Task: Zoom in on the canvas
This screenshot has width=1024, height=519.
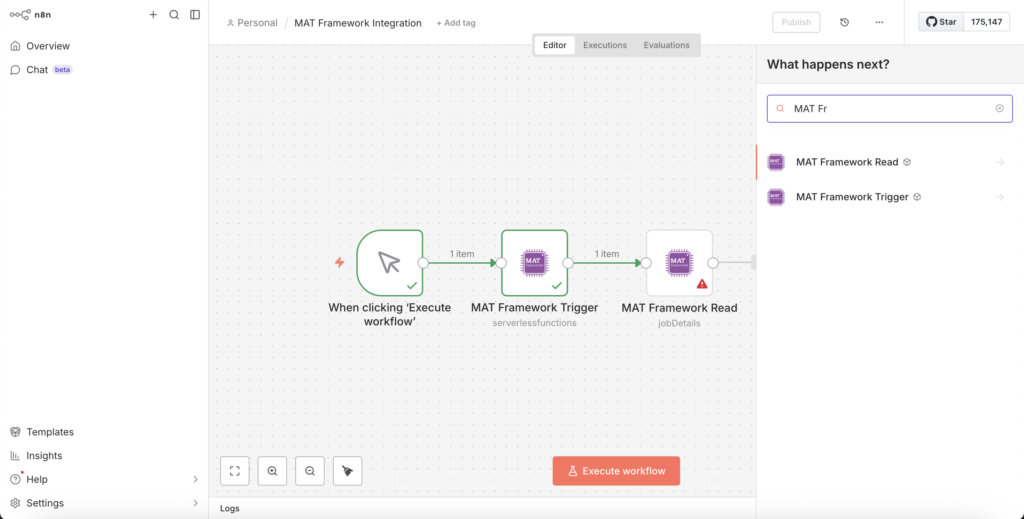Action: tap(272, 471)
